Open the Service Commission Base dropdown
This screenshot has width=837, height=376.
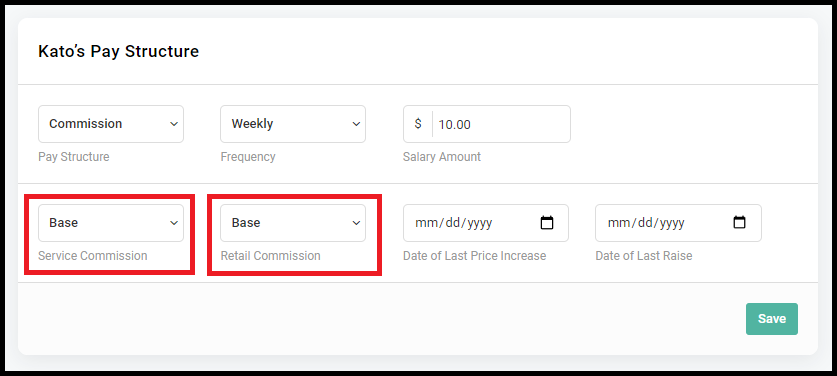pos(111,223)
